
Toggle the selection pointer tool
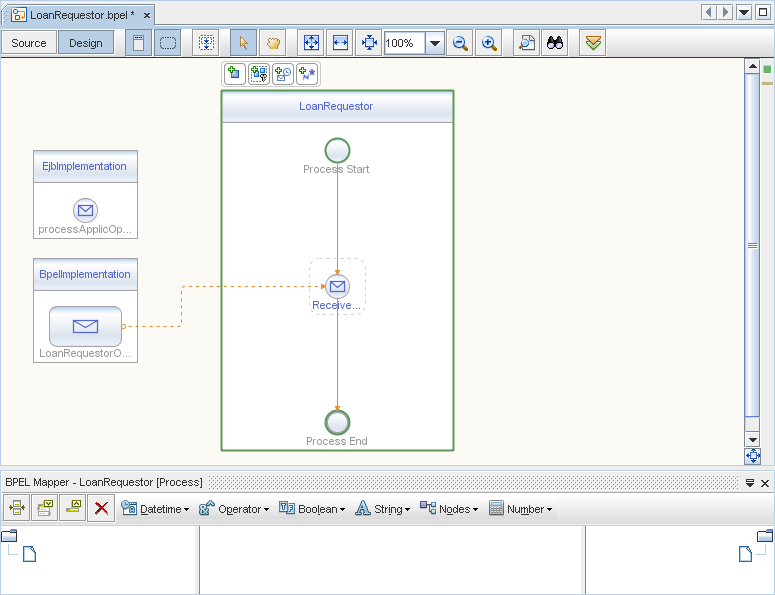click(x=243, y=43)
